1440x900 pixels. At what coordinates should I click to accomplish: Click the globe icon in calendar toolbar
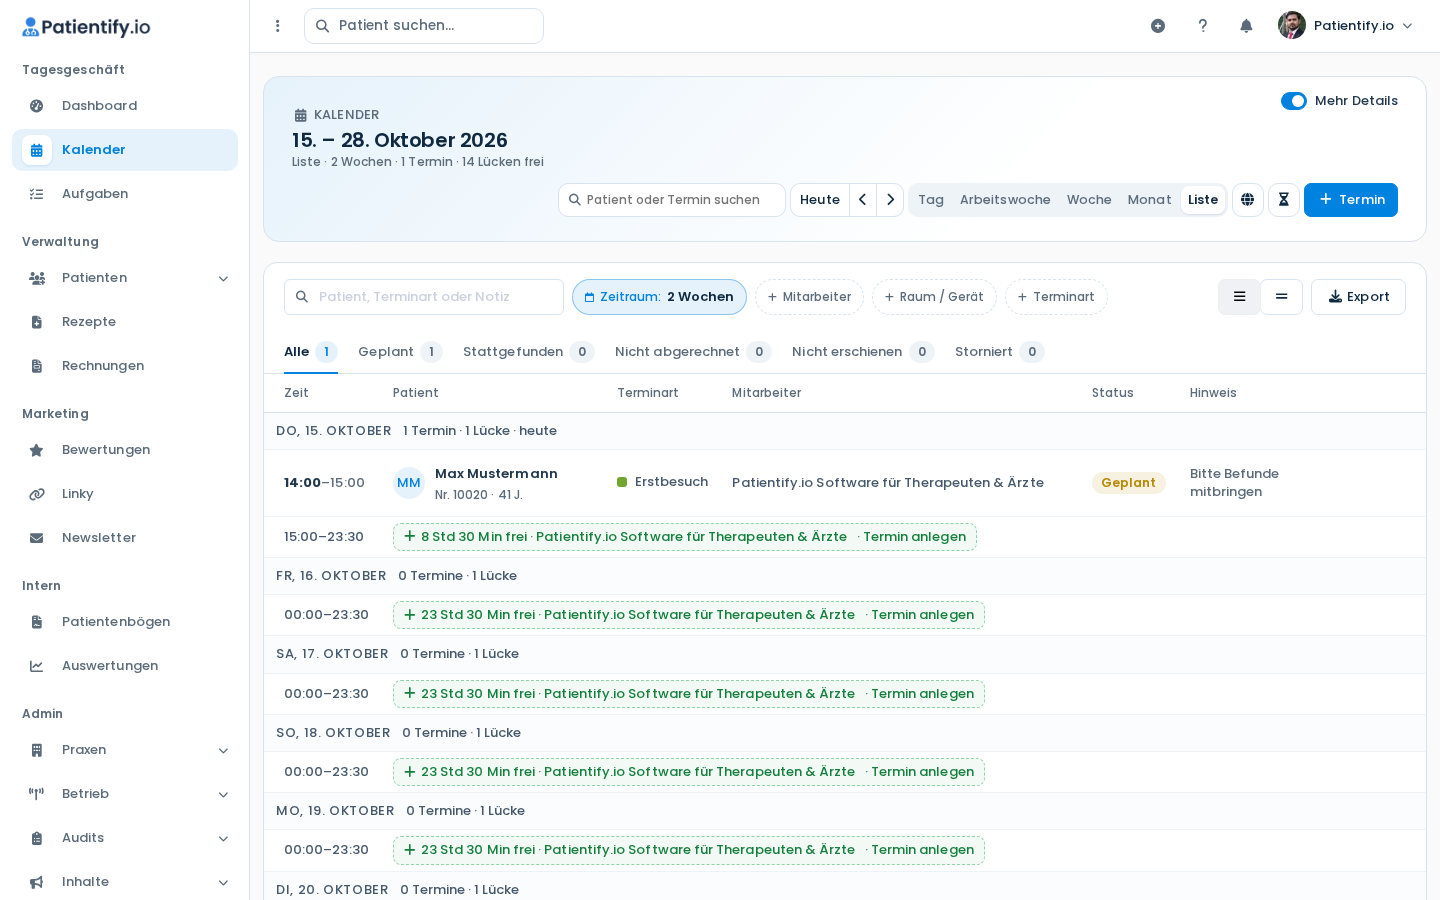[1248, 200]
